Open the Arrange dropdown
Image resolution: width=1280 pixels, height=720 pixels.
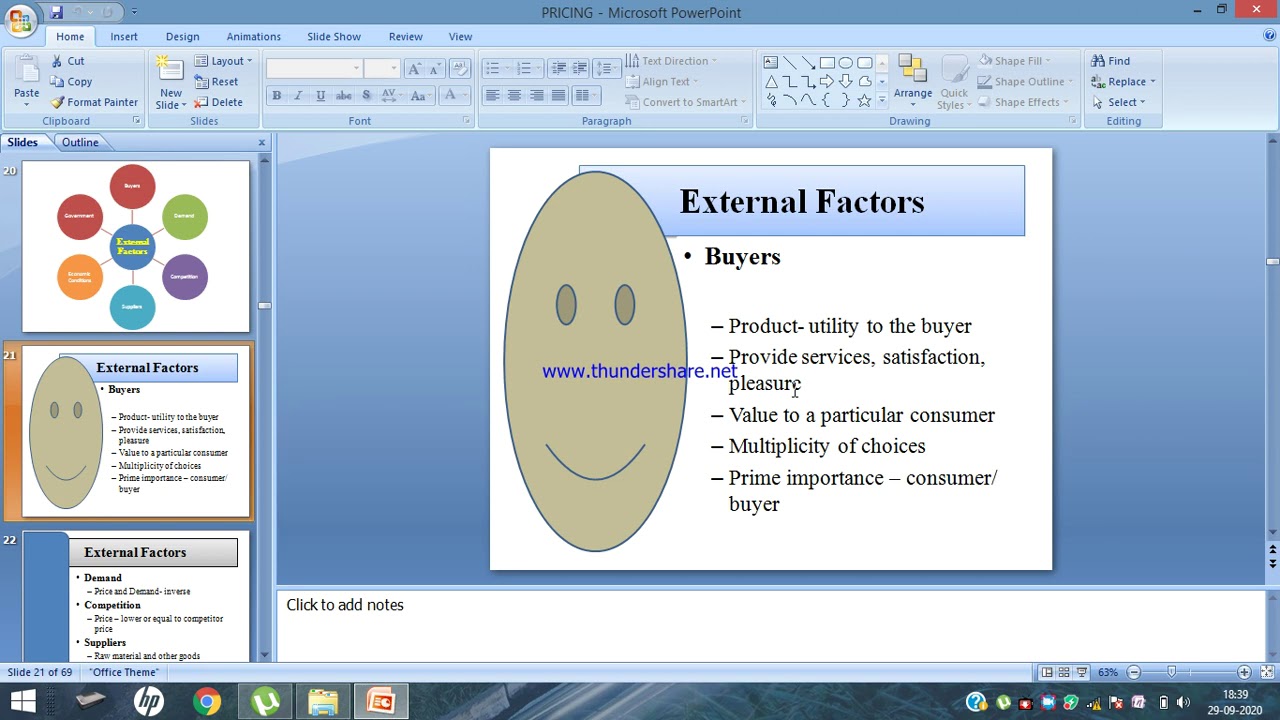[912, 80]
